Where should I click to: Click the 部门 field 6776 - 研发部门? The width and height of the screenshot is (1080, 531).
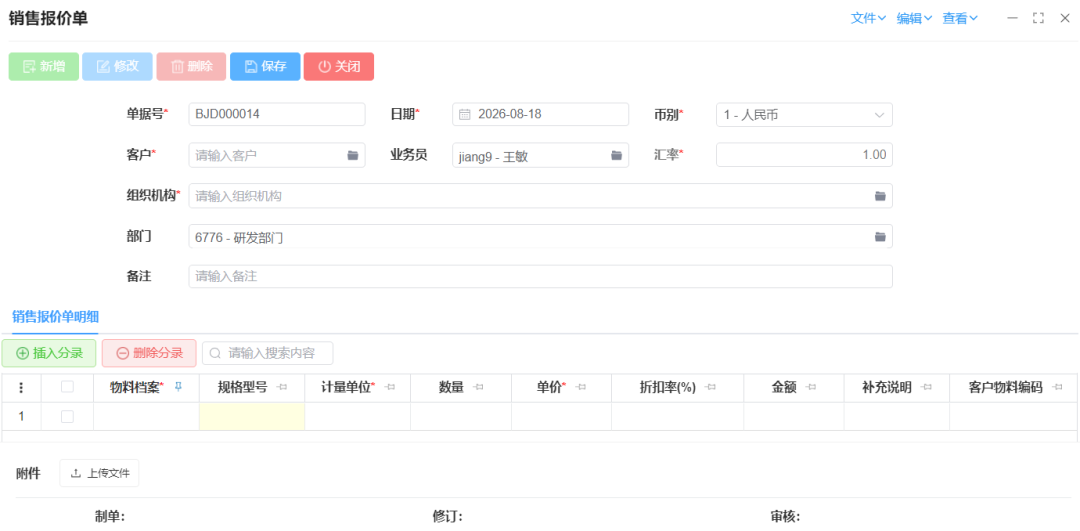click(x=541, y=237)
